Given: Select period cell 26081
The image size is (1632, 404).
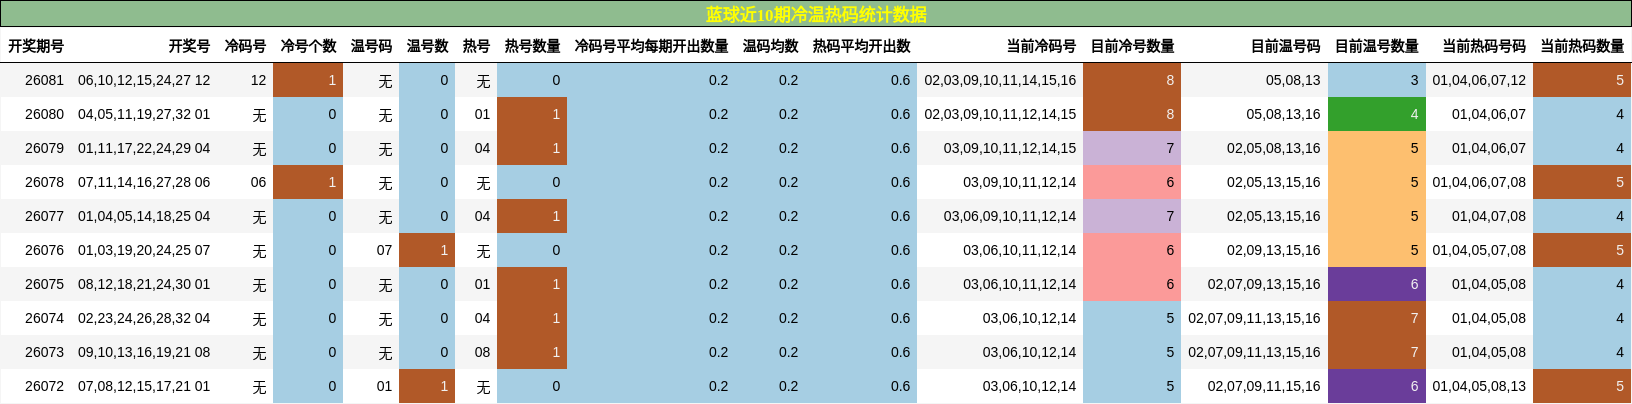Looking at the screenshot, I should pyautogui.click(x=44, y=80).
